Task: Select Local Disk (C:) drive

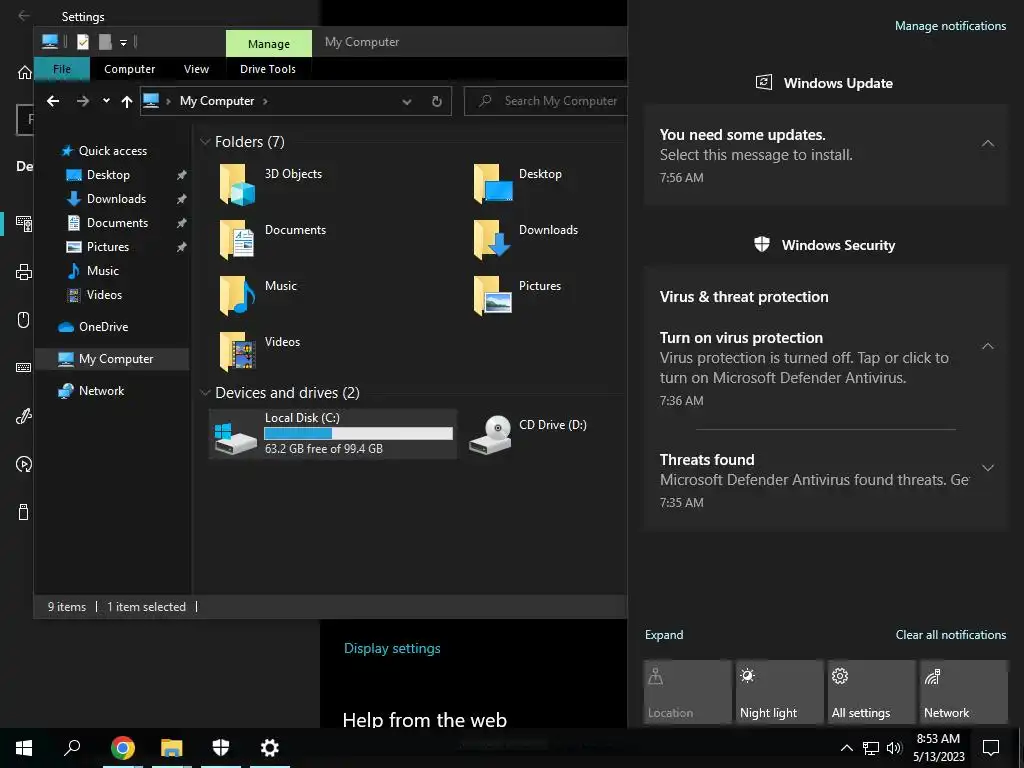Action: click(332, 434)
